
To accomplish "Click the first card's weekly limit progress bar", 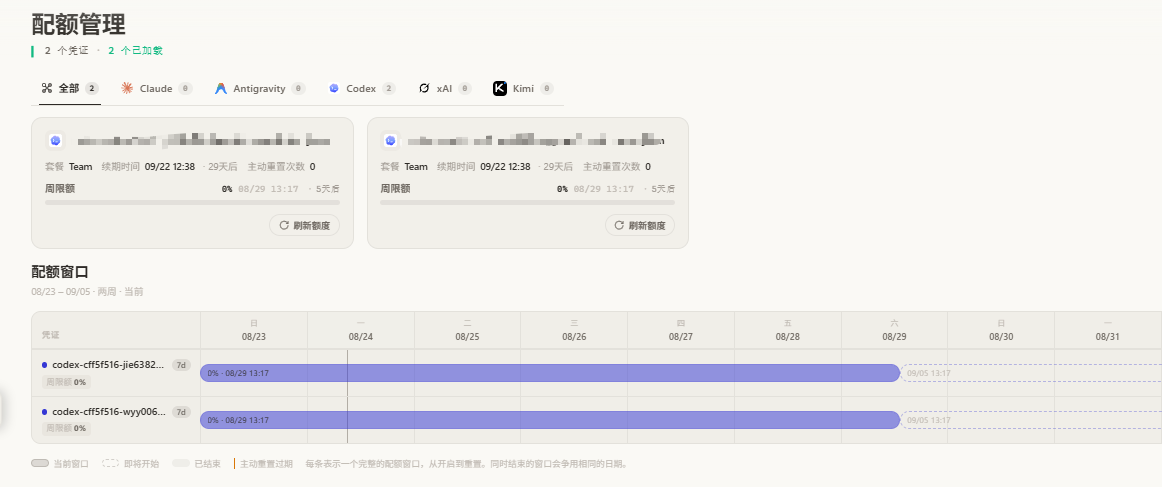I will point(192,202).
